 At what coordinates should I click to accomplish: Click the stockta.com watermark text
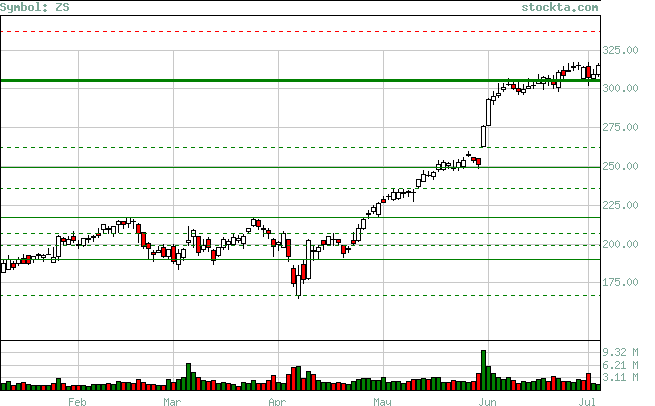pos(560,7)
